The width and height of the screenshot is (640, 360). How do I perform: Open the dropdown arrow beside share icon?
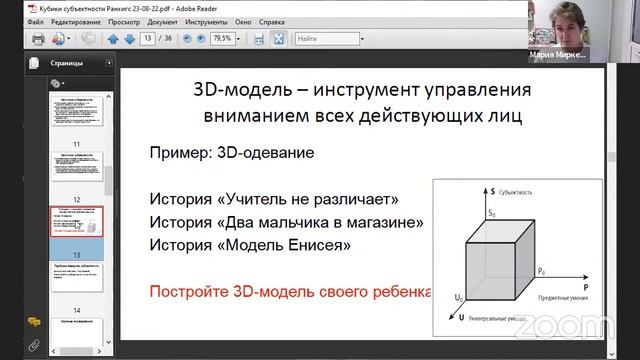click(69, 39)
